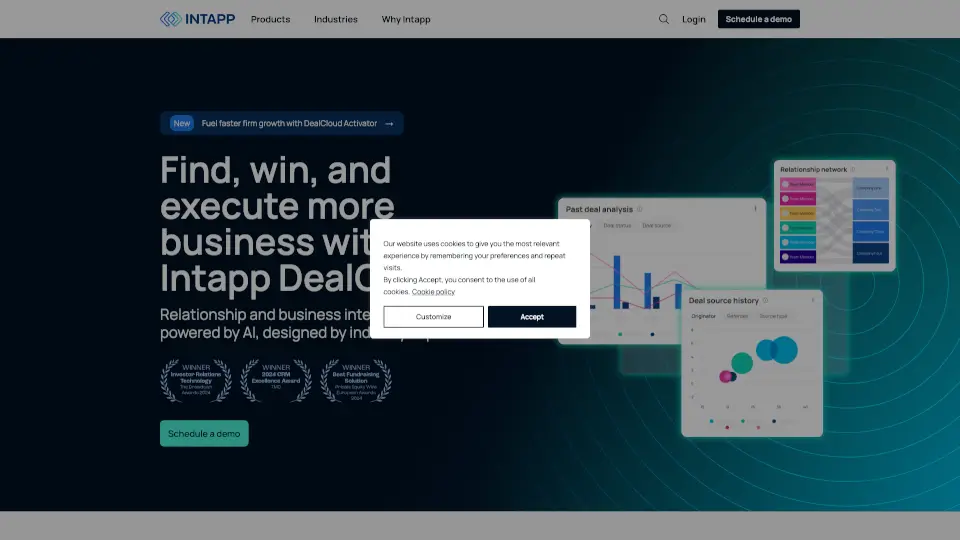
Task: Open the search magnifier icon
Action: coord(664,19)
